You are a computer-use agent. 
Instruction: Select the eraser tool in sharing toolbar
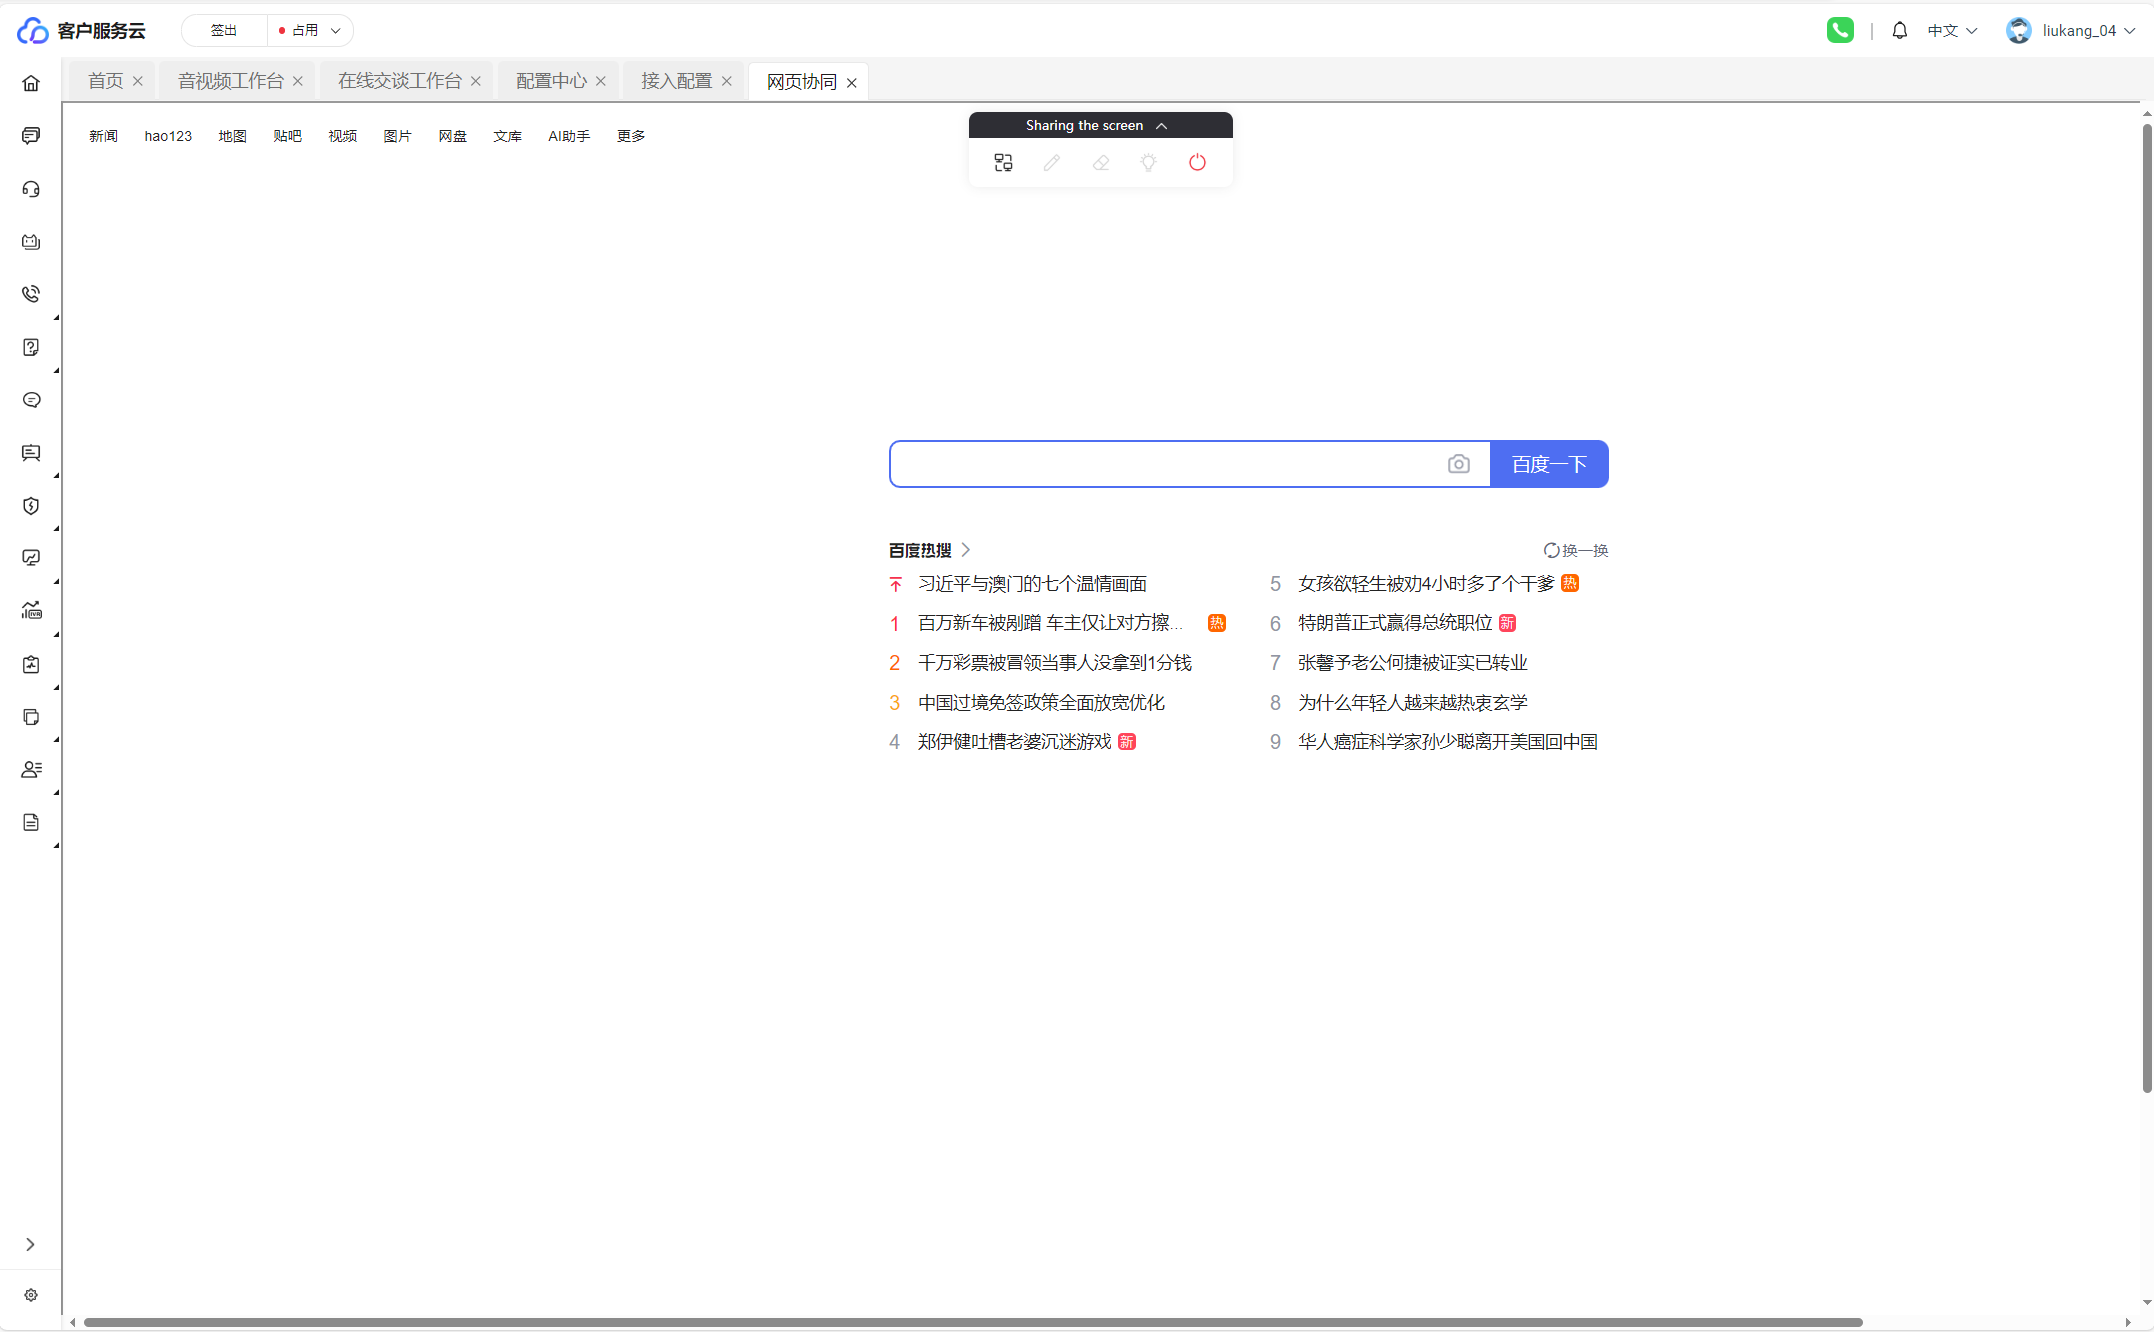(x=1100, y=162)
